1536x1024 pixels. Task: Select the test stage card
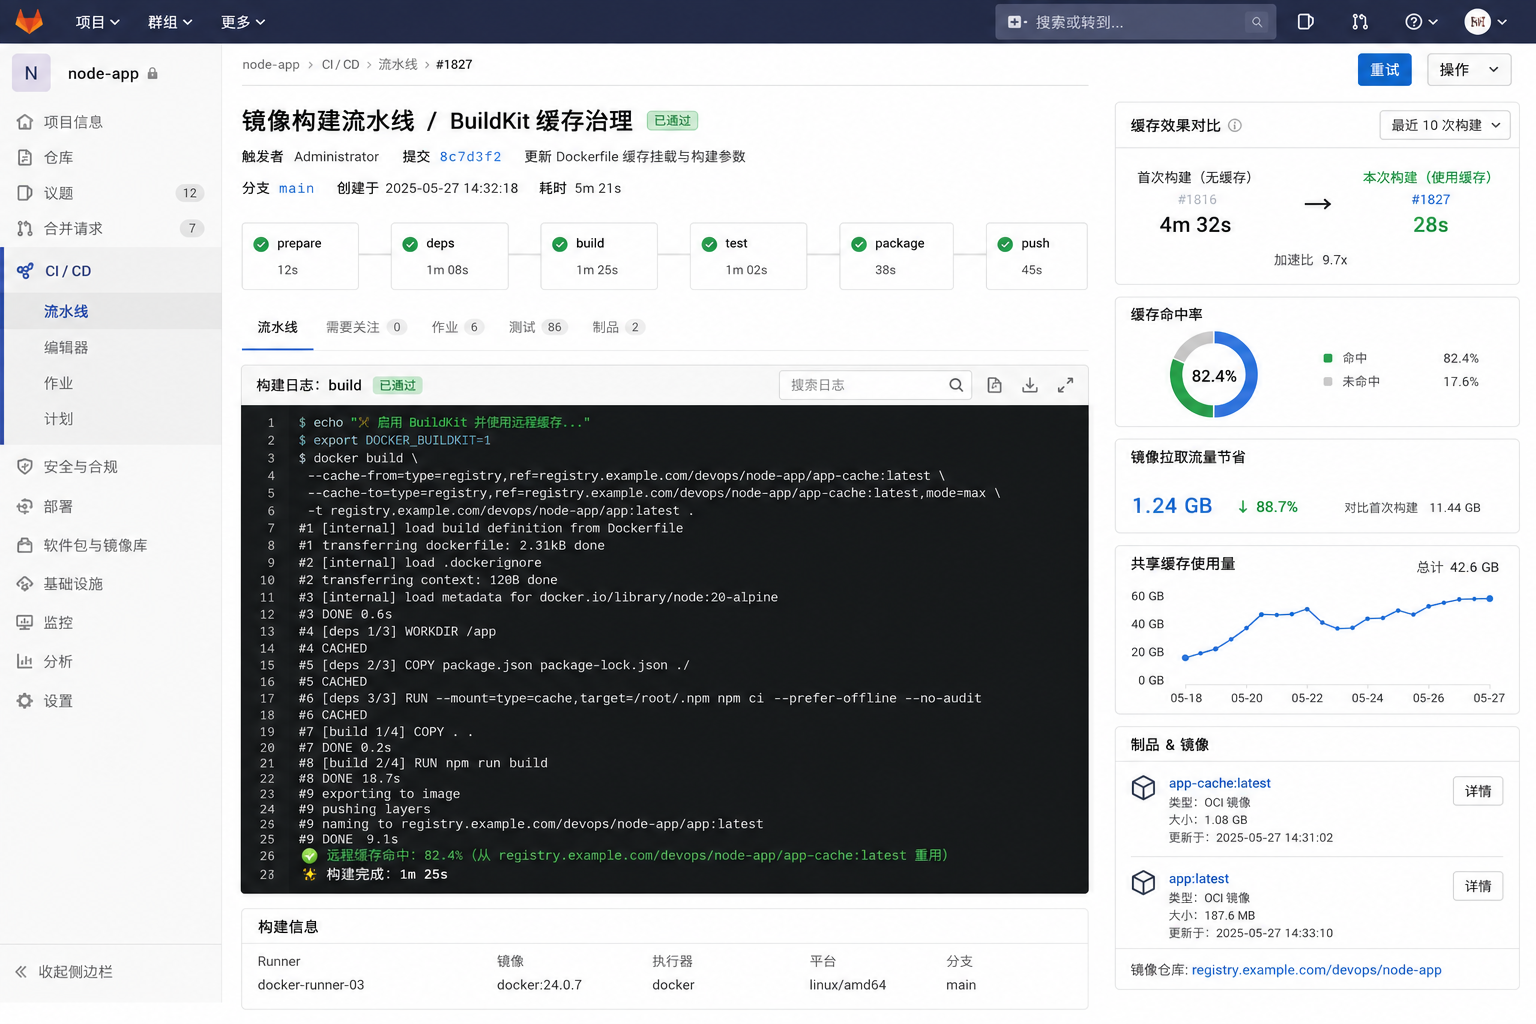[x=748, y=256]
